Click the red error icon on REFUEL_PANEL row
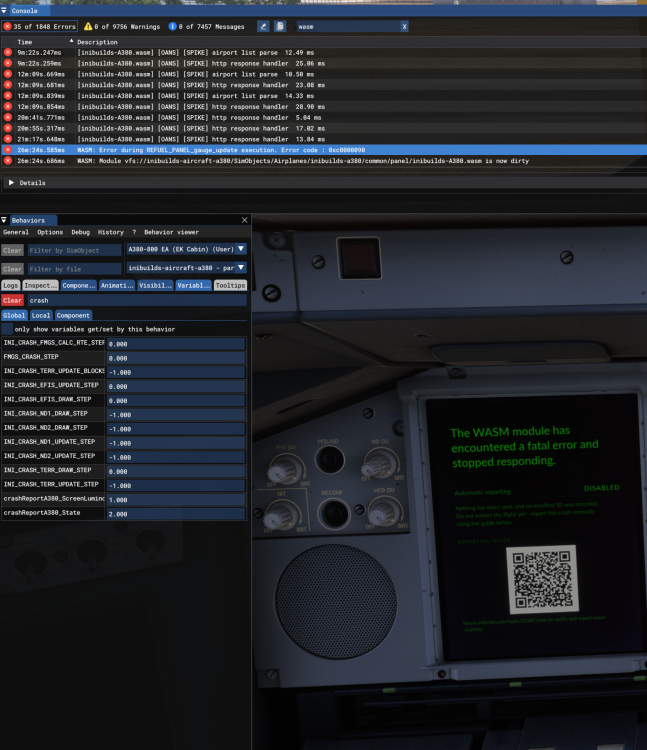 pyautogui.click(x=8, y=150)
